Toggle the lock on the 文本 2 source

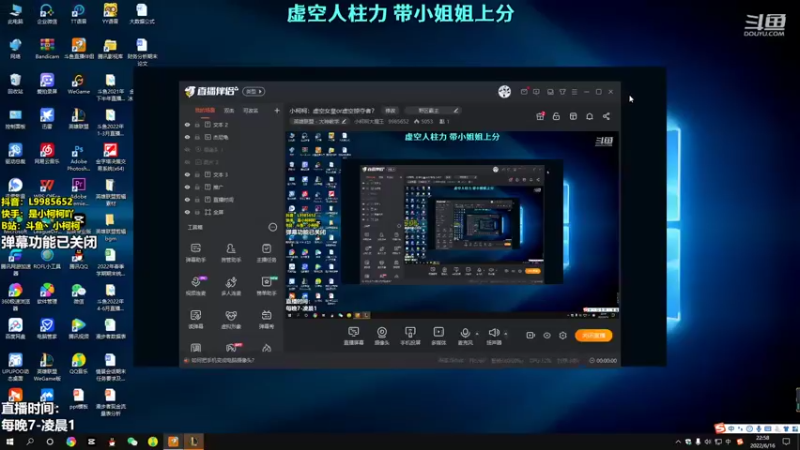coord(197,124)
